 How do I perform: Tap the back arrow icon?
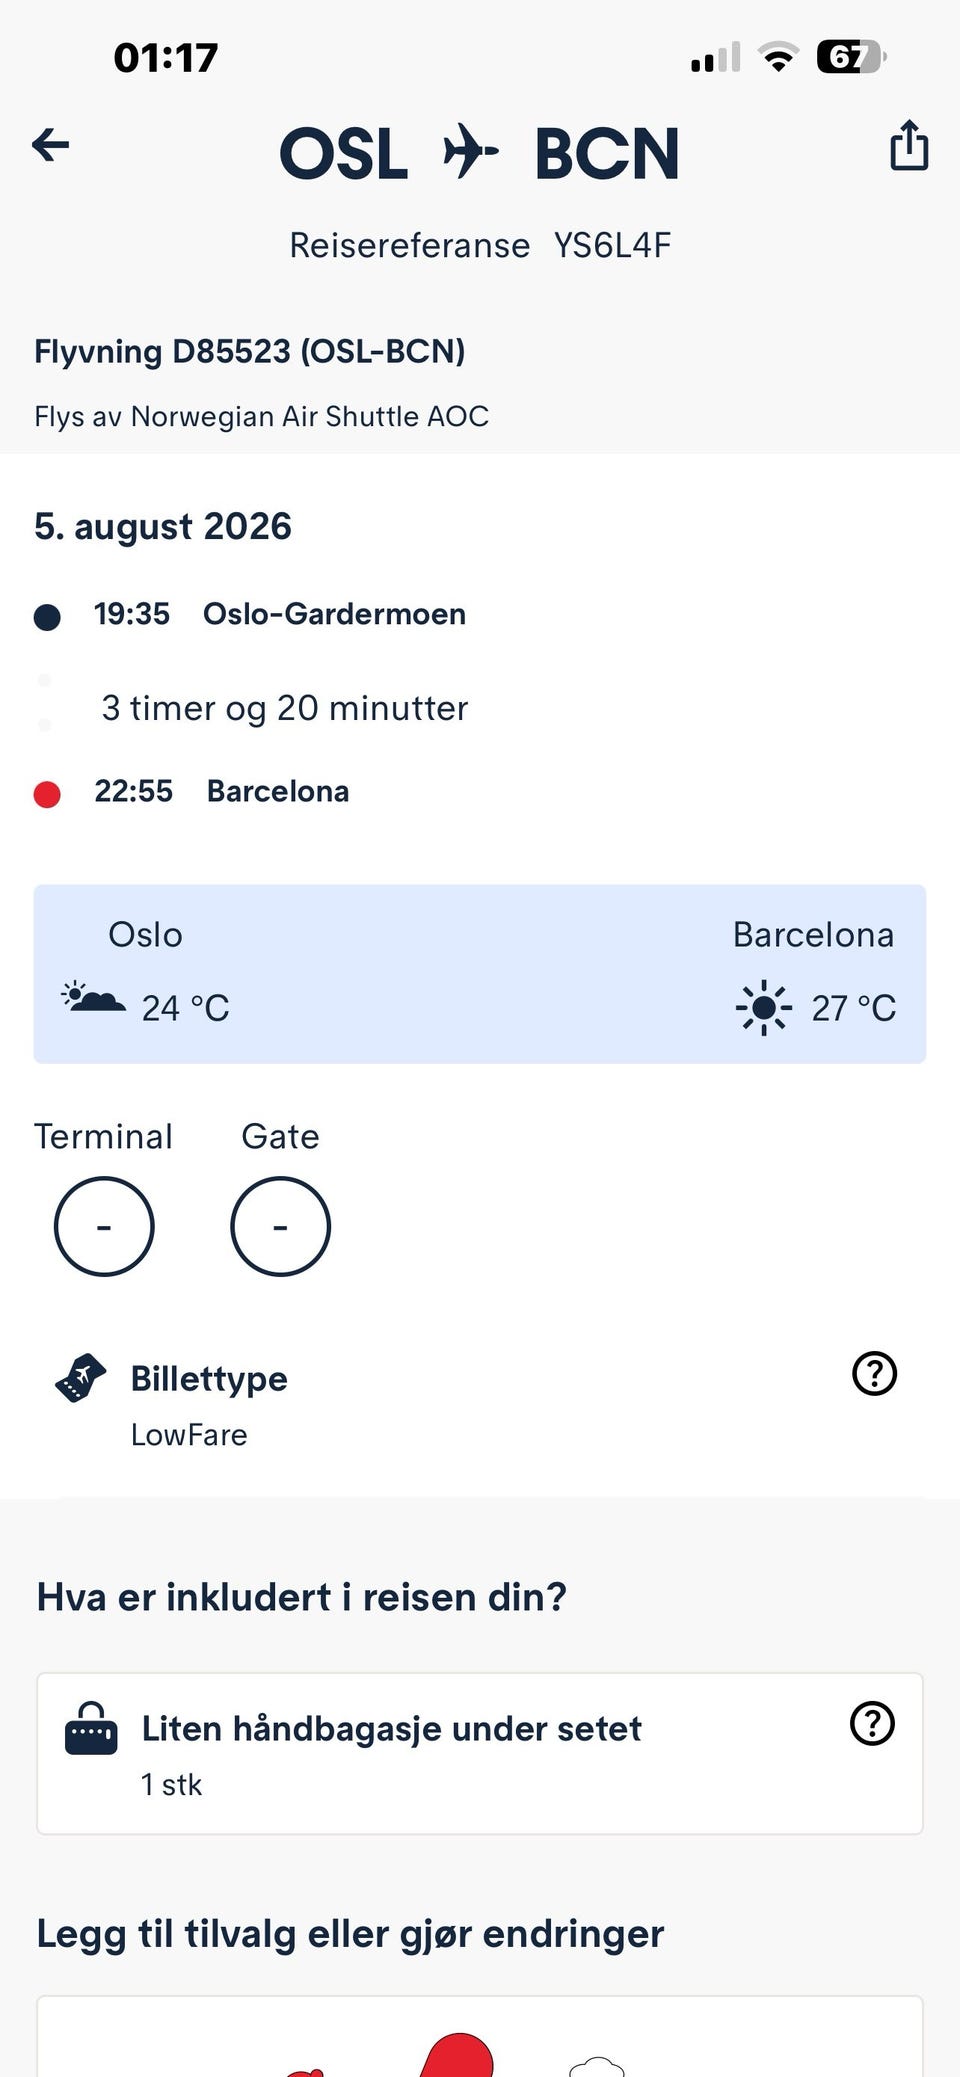point(50,146)
